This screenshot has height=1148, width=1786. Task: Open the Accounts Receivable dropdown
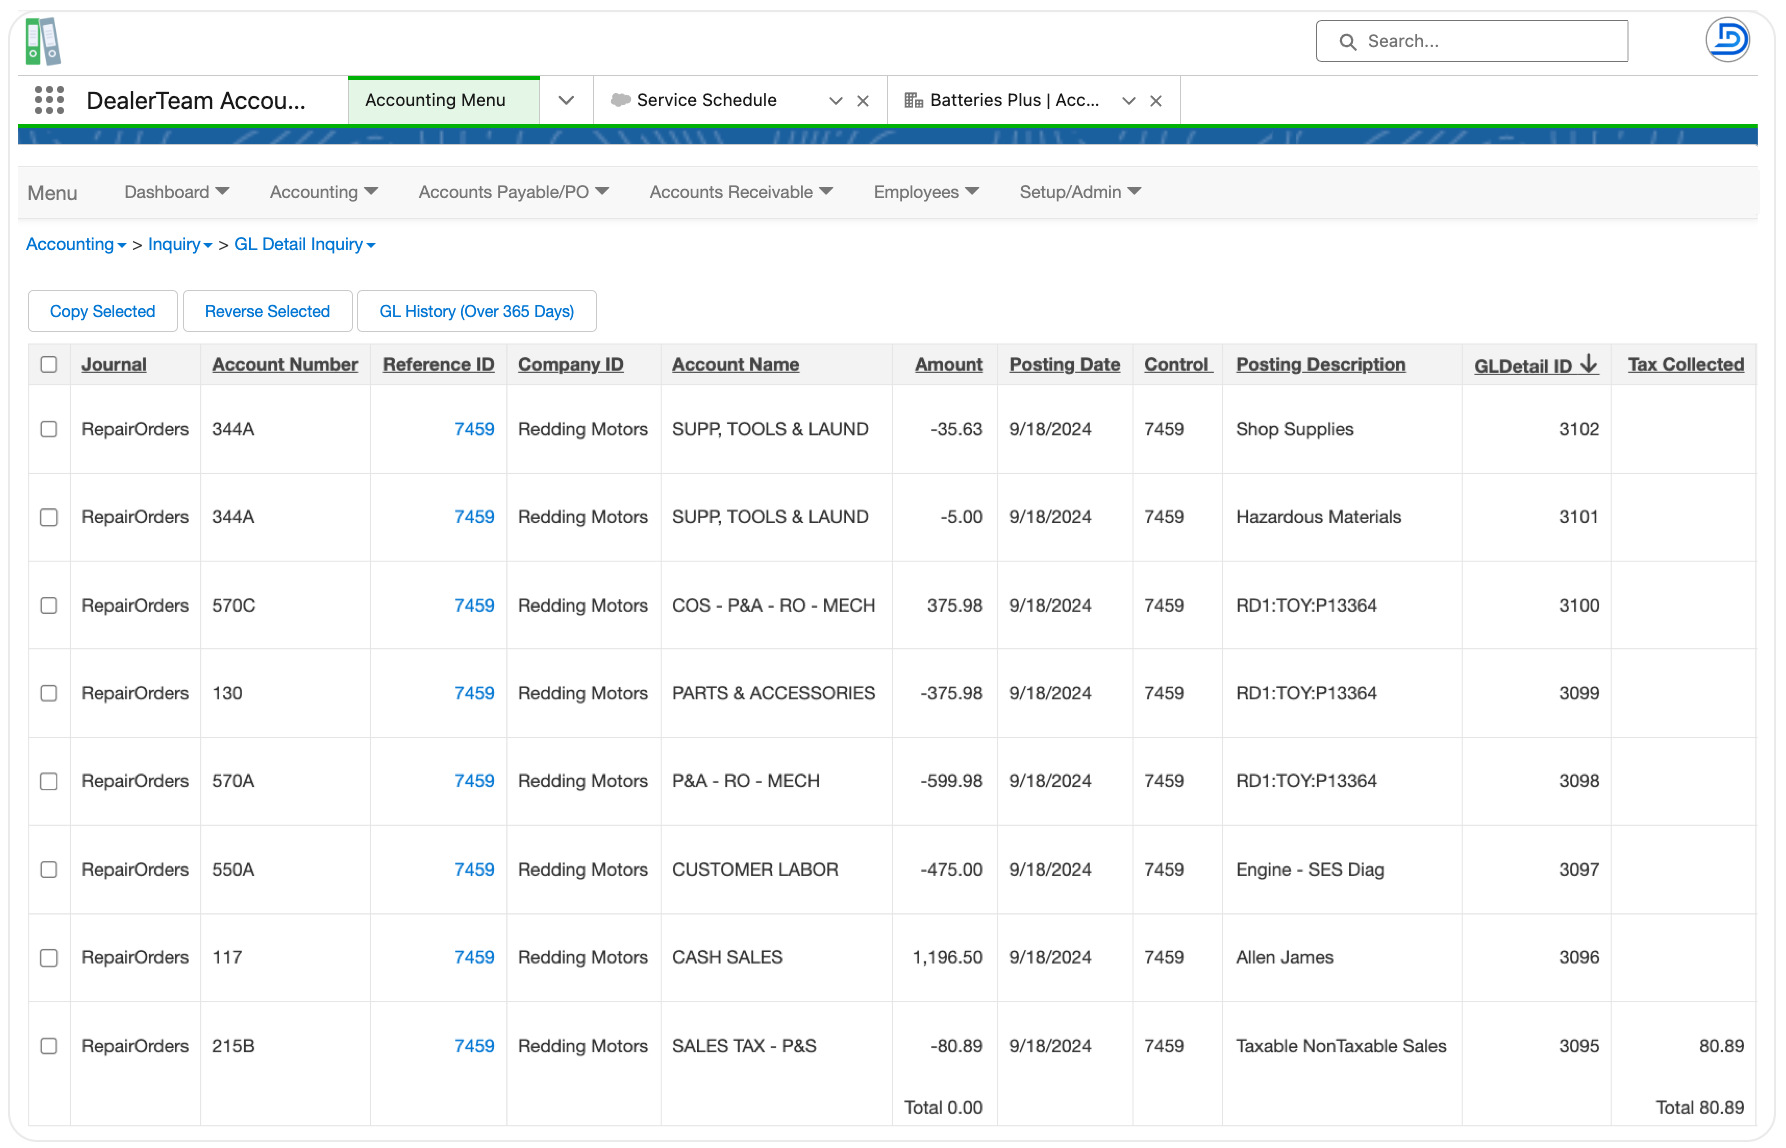tap(741, 192)
